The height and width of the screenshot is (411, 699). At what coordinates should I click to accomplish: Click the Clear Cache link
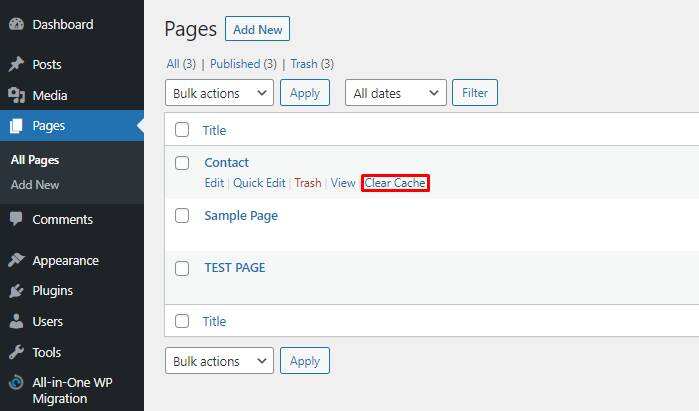coord(395,183)
